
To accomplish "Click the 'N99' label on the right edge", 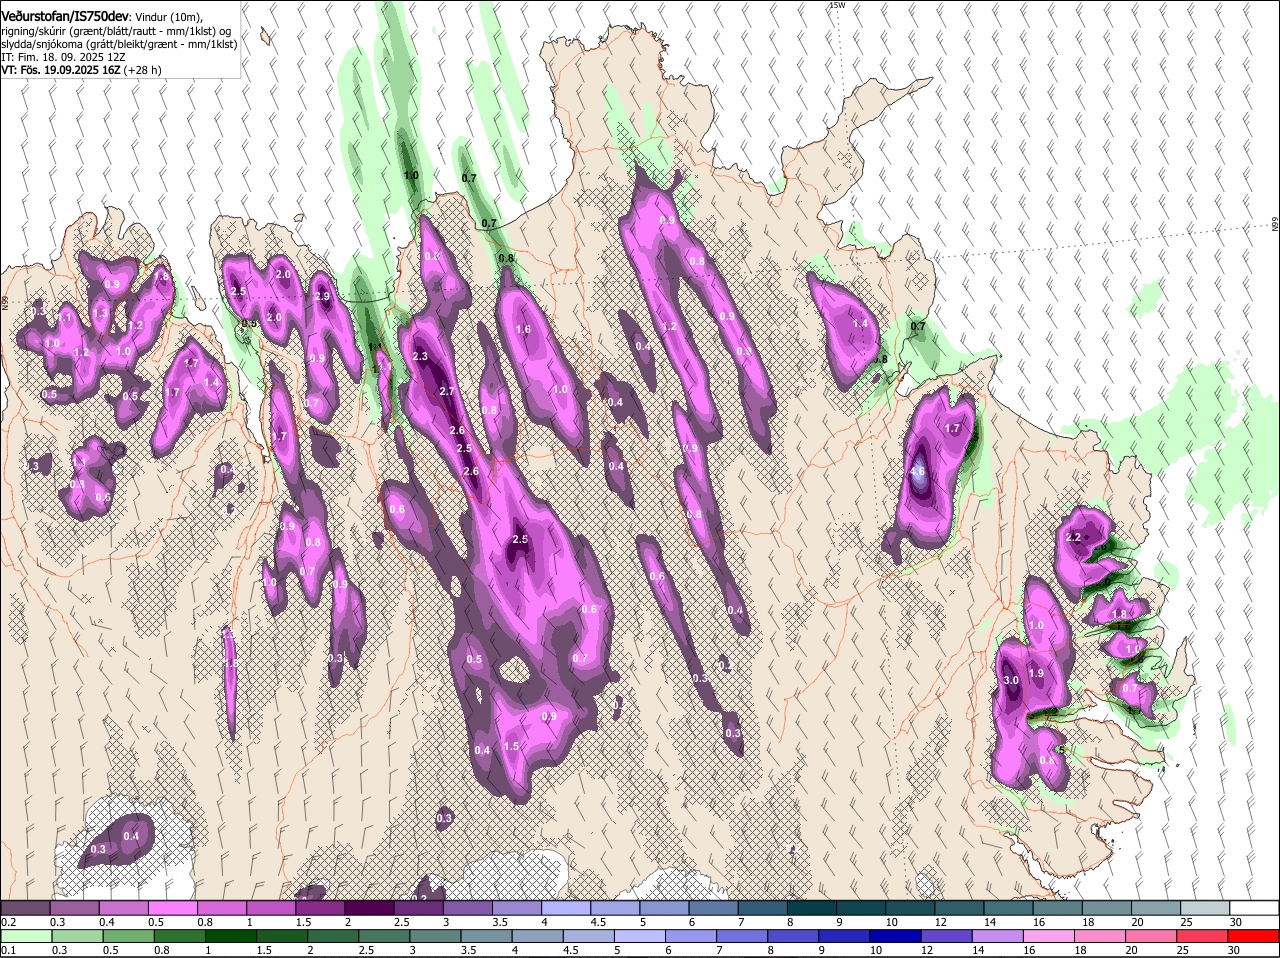I will [x=1275, y=224].
